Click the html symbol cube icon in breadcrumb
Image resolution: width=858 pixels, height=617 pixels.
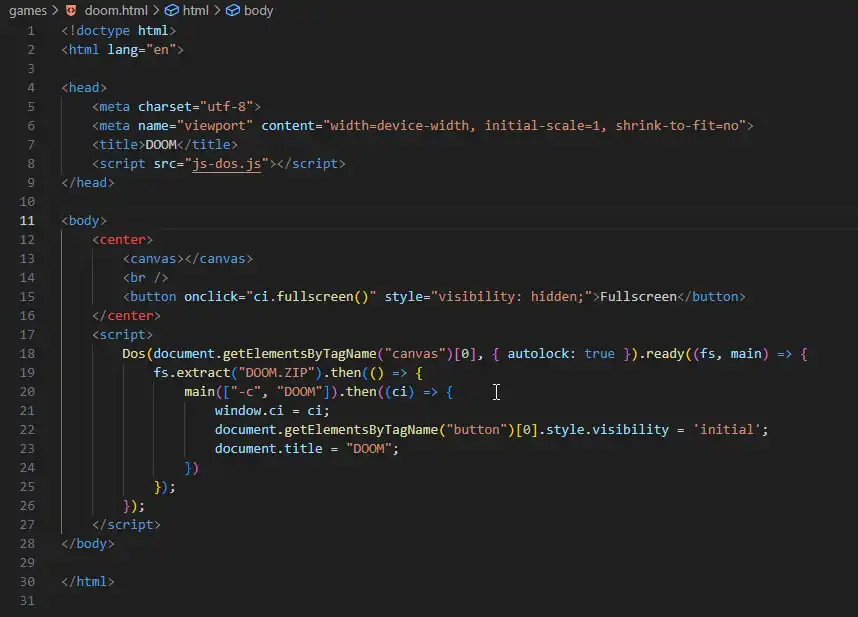click(x=172, y=10)
